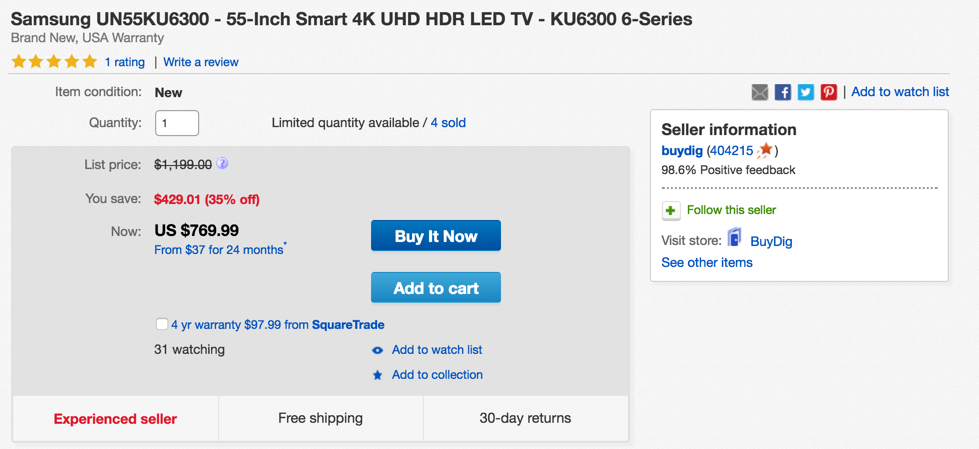Open the buydig seller profile link
The width and height of the screenshot is (979, 449).
pos(682,151)
